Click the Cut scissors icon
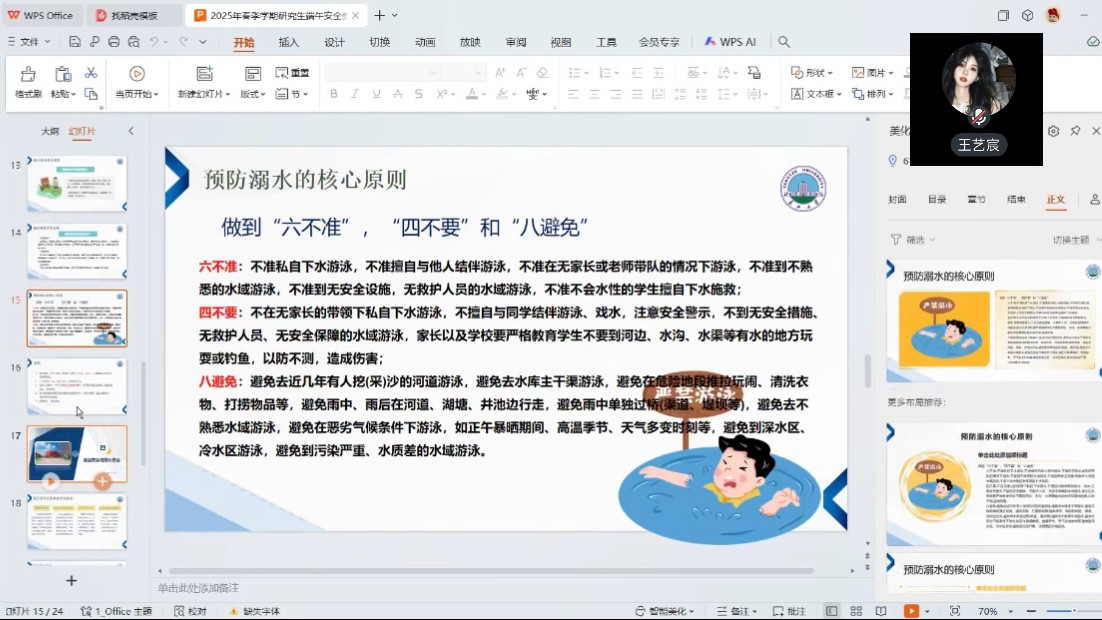 (91, 73)
